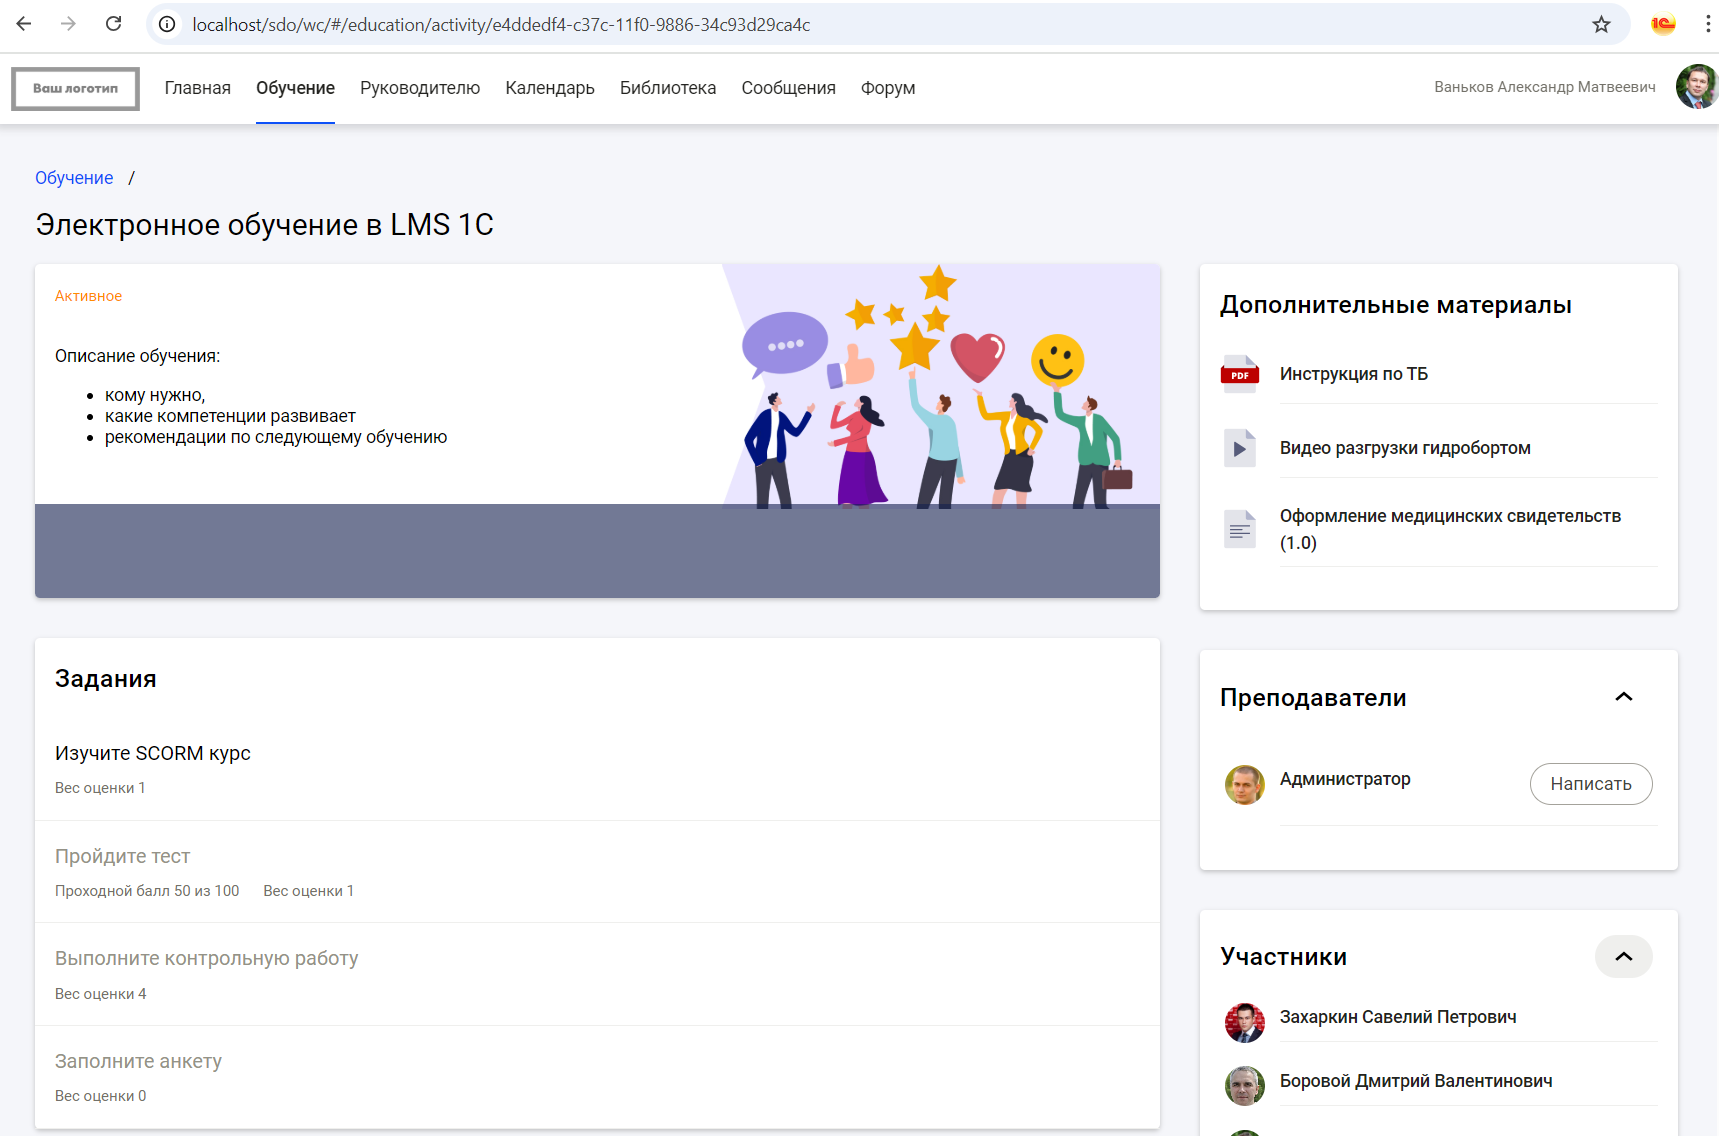Click the «Написать» button

[1590, 784]
